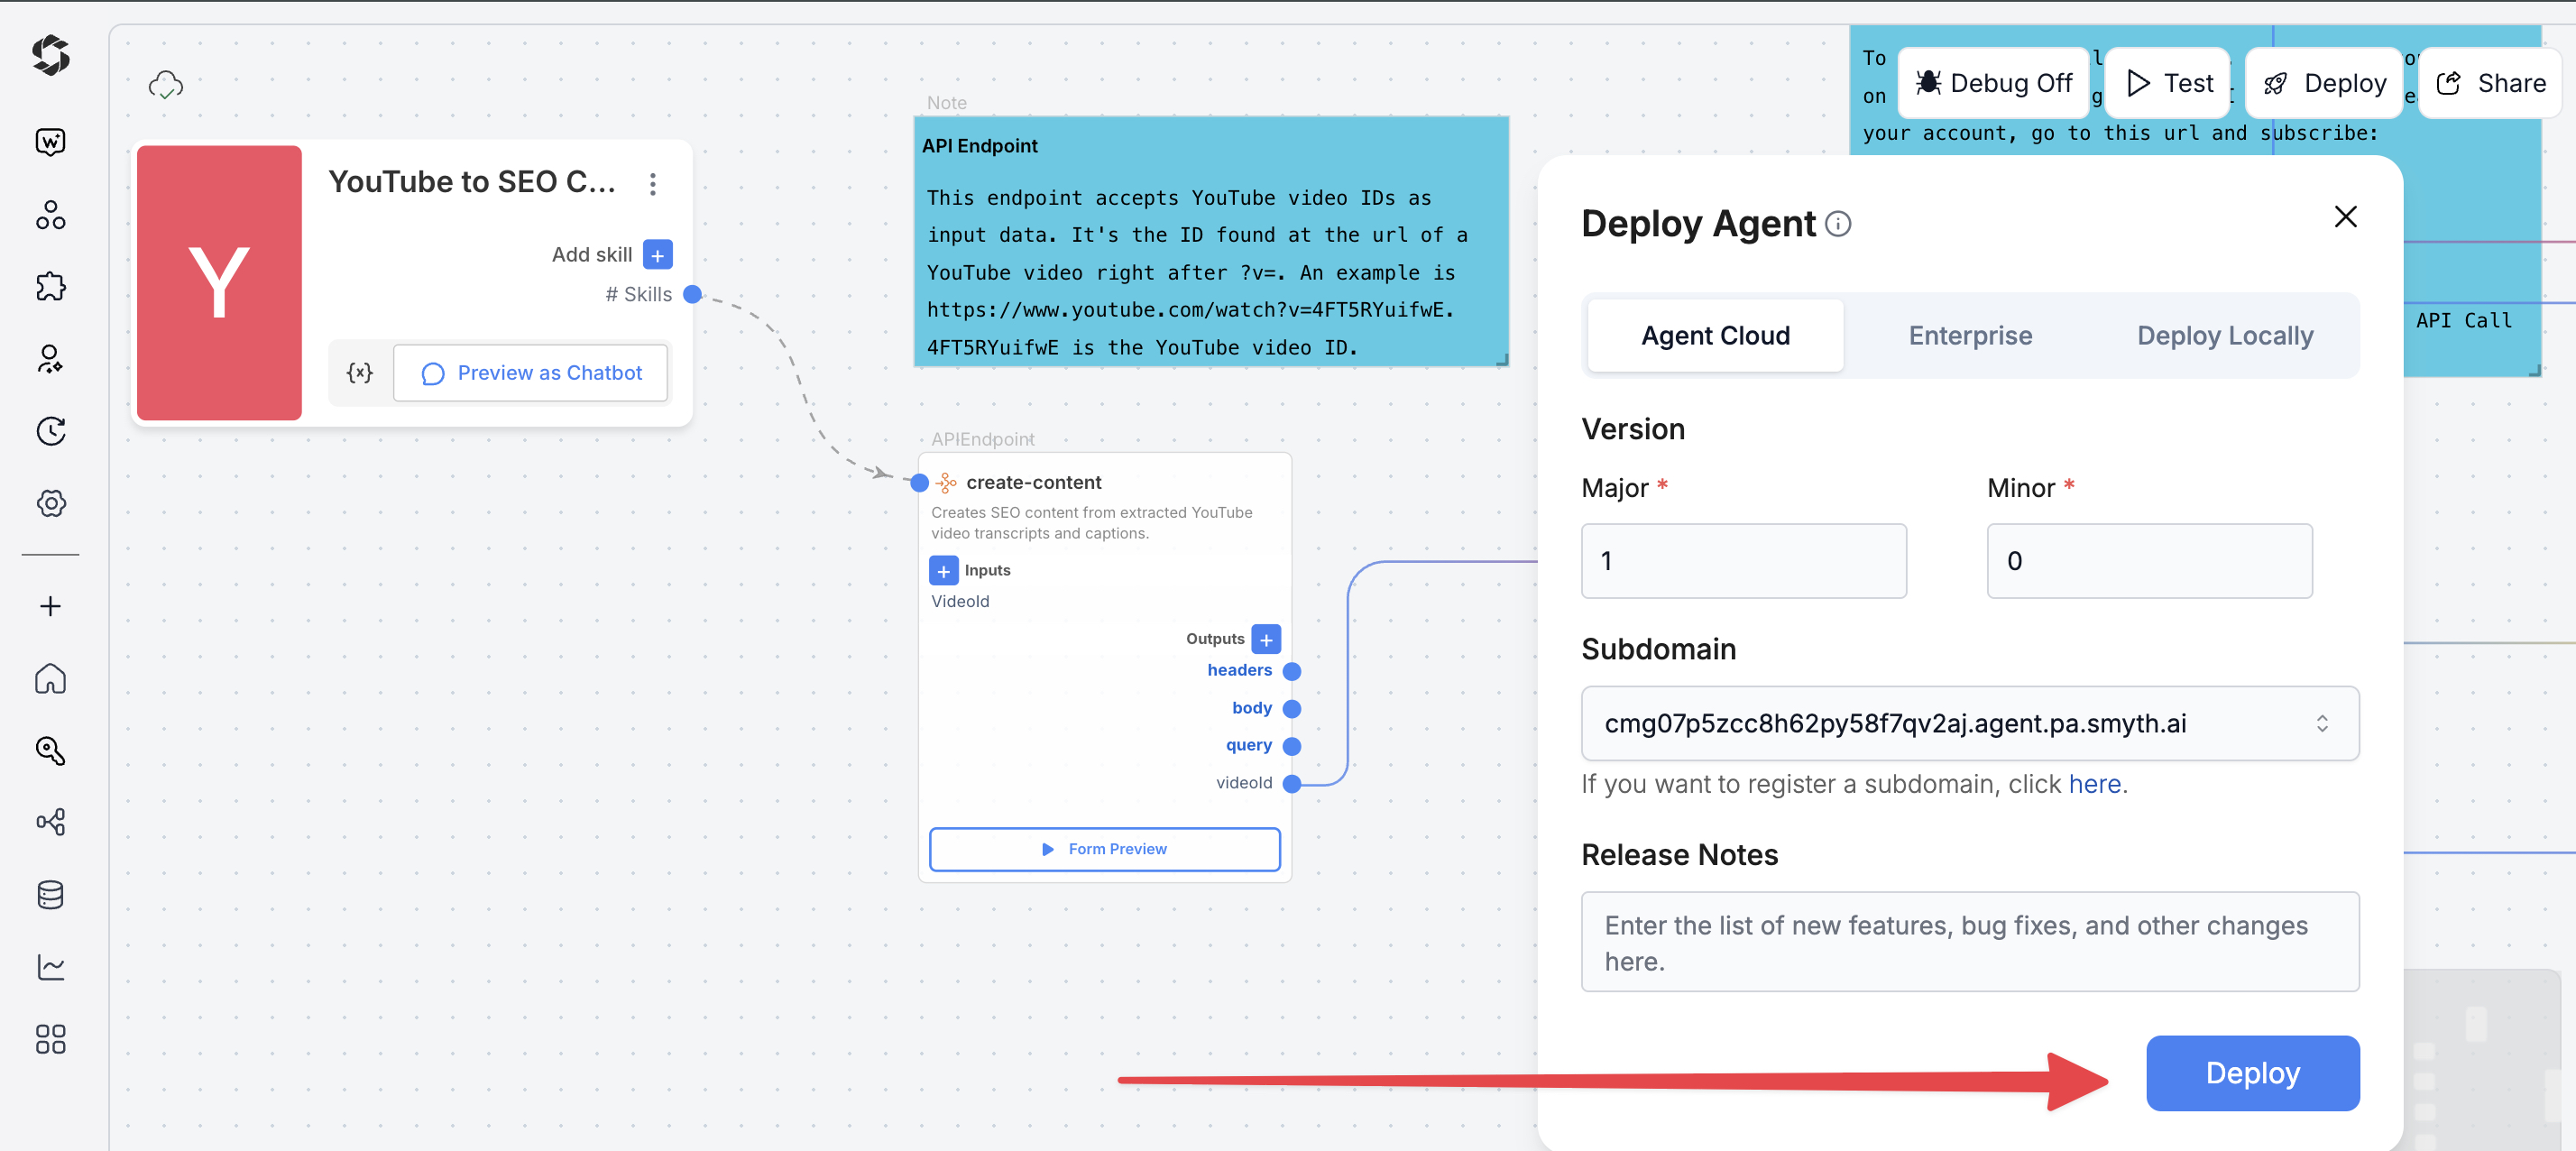Click the puzzle piece integrations icon
Viewport: 2576px width, 1151px height.
click(x=50, y=288)
